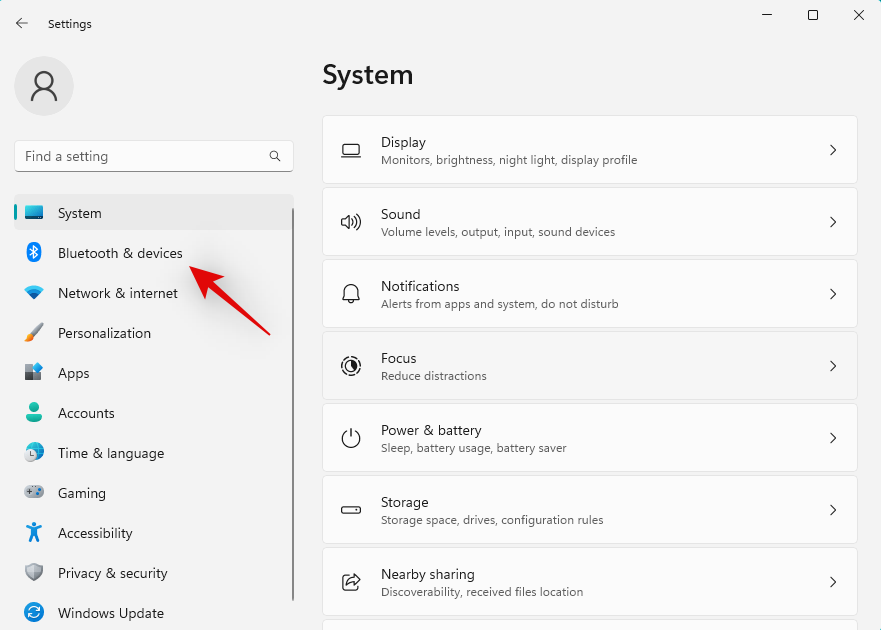Click the Storage drive icon
The image size is (881, 630).
[351, 510]
